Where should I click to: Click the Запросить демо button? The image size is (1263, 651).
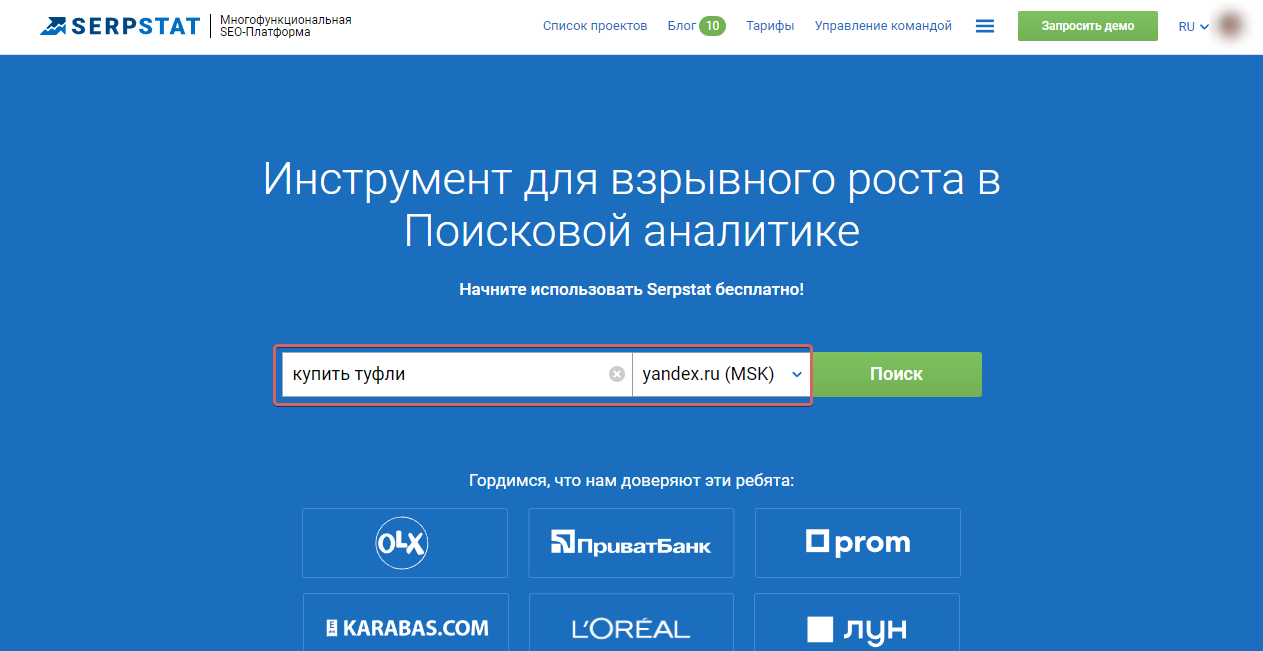[1088, 26]
